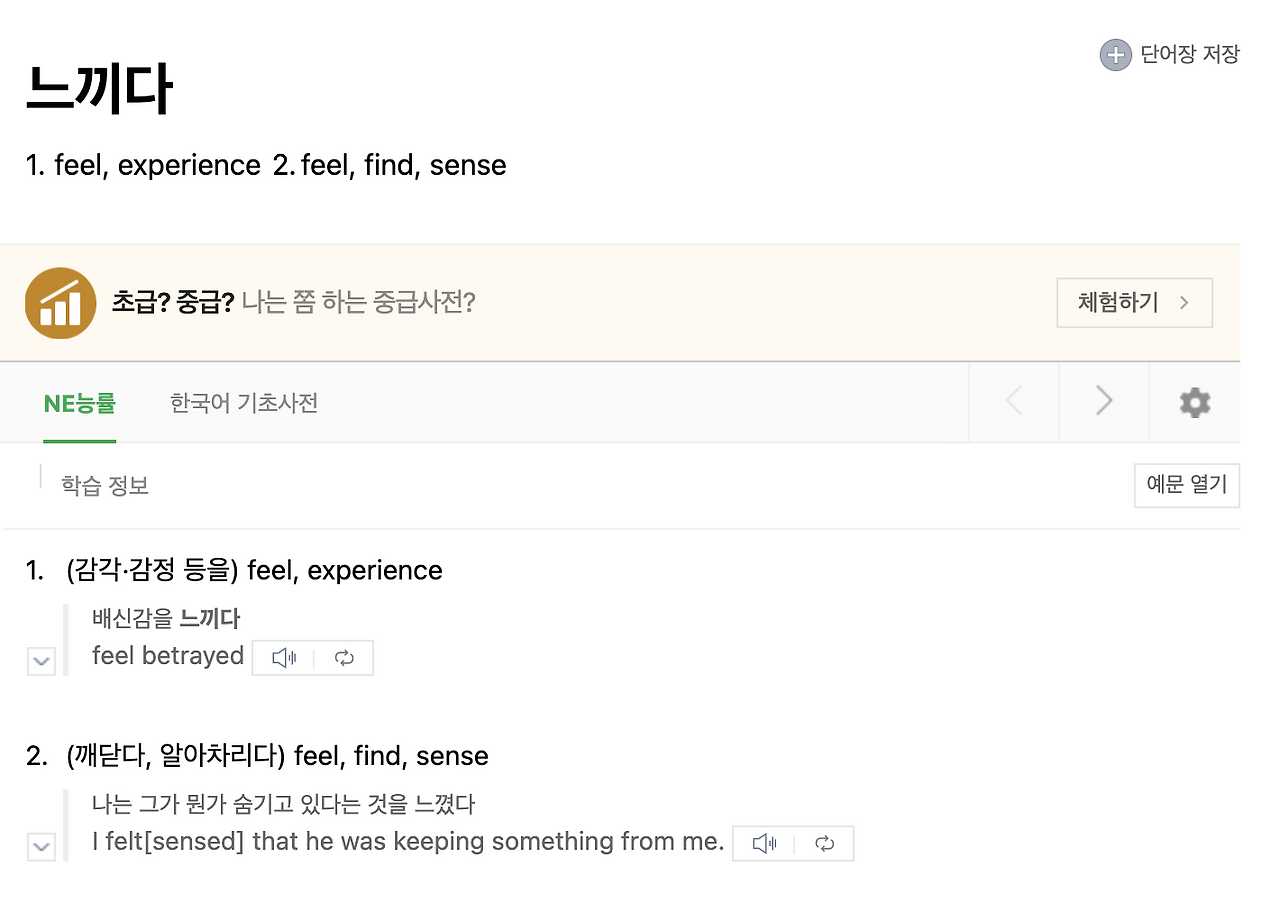Play audio for 'I felt[sensed]' sentence
Viewport: 1280px width, 921px height.
764,844
